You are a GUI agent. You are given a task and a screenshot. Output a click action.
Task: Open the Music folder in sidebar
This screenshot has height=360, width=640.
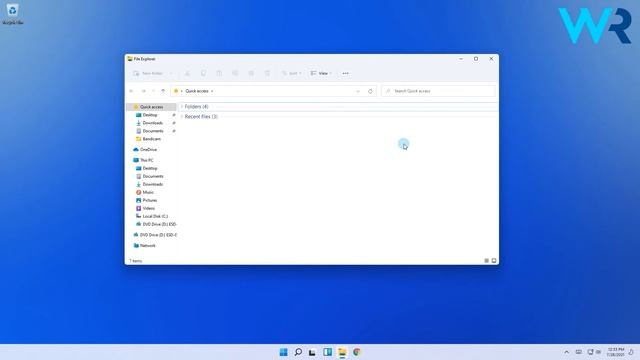coord(148,192)
